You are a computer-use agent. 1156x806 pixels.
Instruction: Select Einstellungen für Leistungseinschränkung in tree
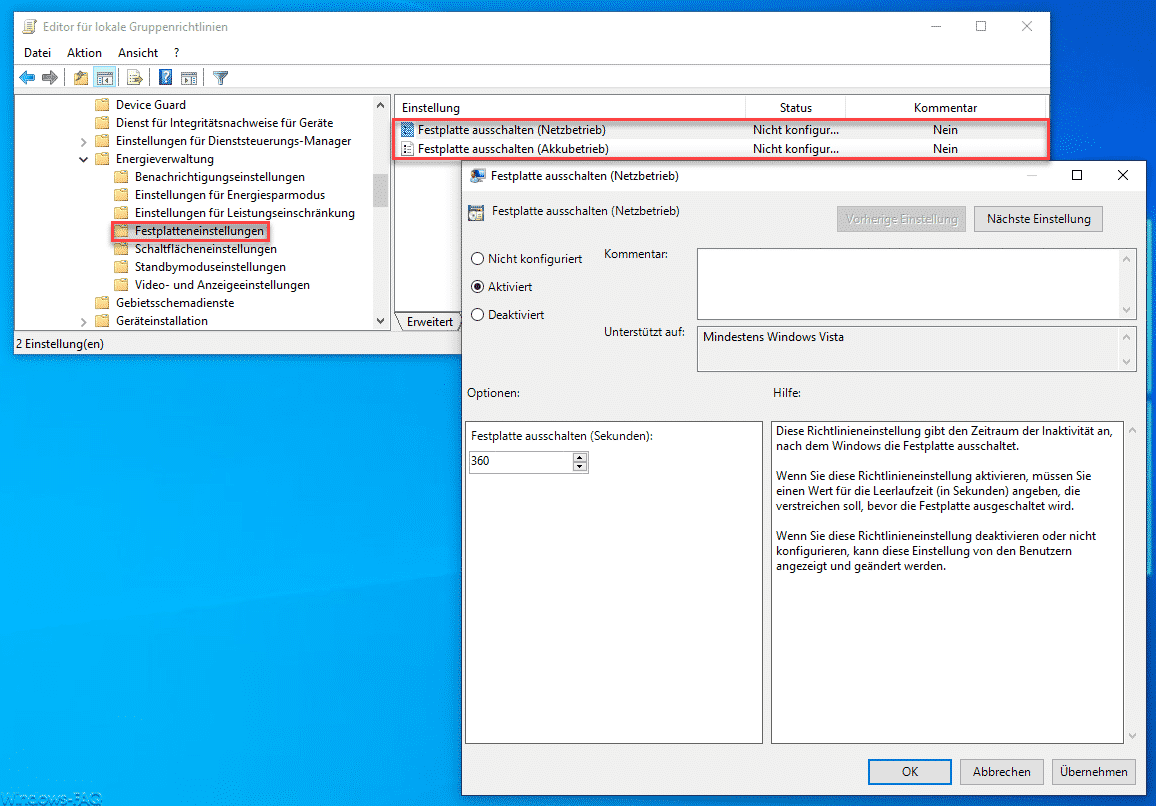coord(245,213)
